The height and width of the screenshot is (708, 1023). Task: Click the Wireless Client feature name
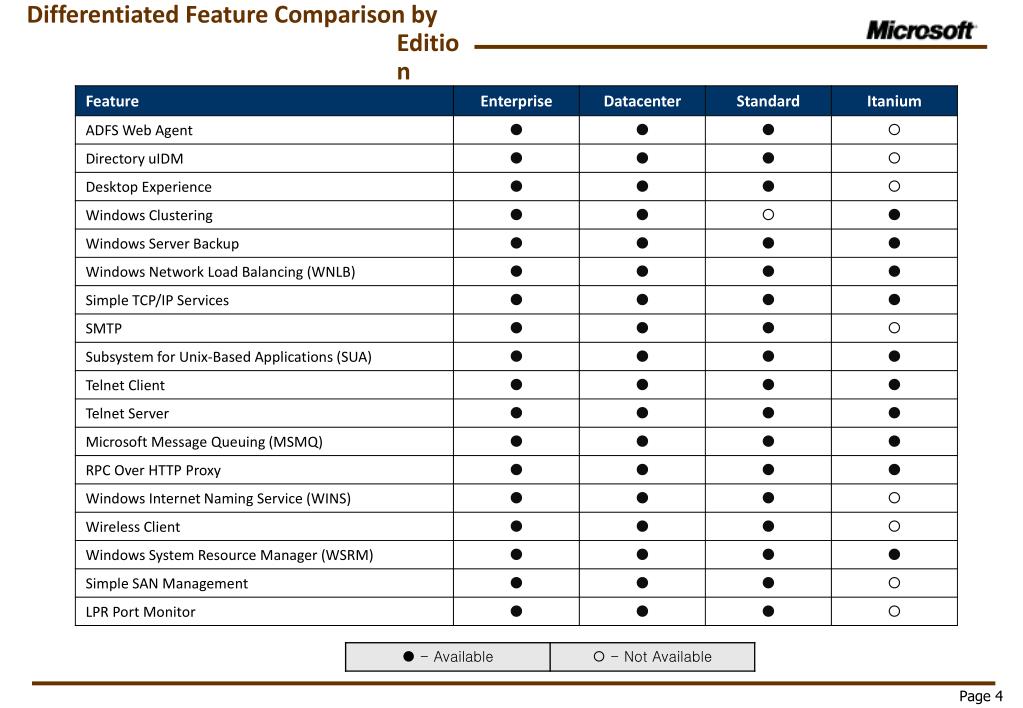coord(133,527)
